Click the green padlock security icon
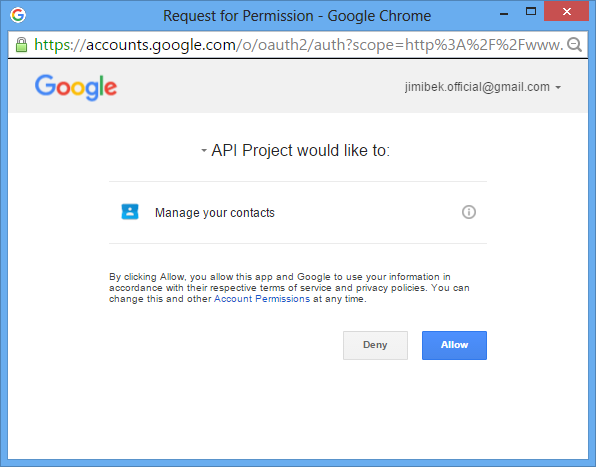Image resolution: width=596 pixels, height=467 pixels. 21,45
